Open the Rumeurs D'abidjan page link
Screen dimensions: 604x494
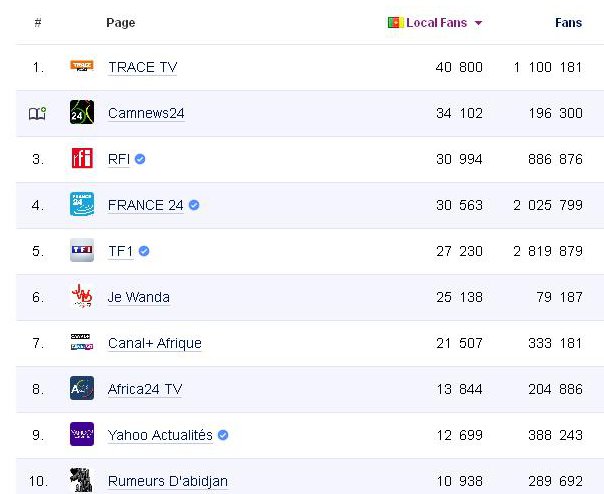(x=168, y=481)
